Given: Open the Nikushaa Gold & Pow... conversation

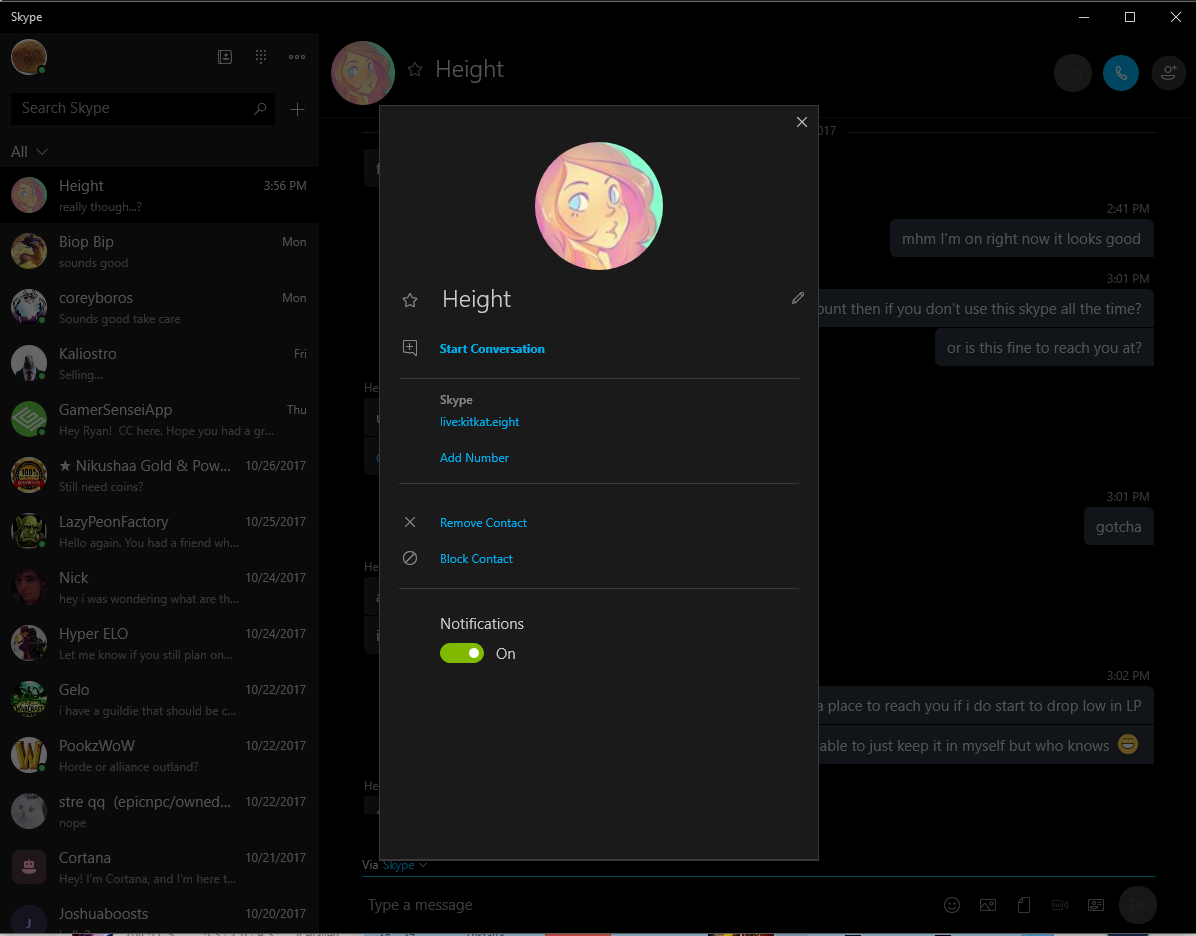Looking at the screenshot, I should [159, 475].
